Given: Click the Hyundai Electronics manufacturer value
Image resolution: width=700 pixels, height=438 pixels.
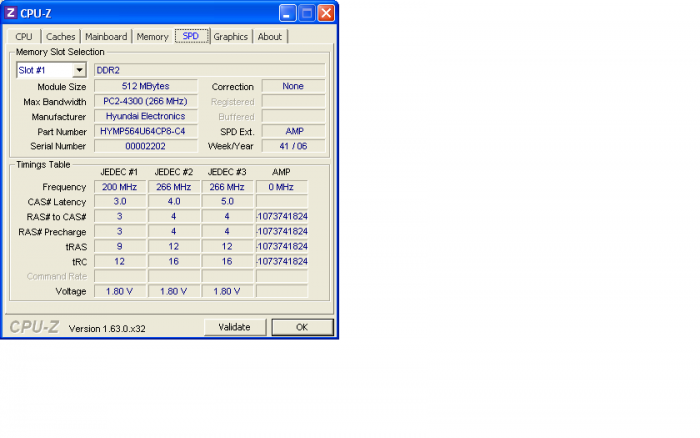Looking at the screenshot, I should [146, 116].
